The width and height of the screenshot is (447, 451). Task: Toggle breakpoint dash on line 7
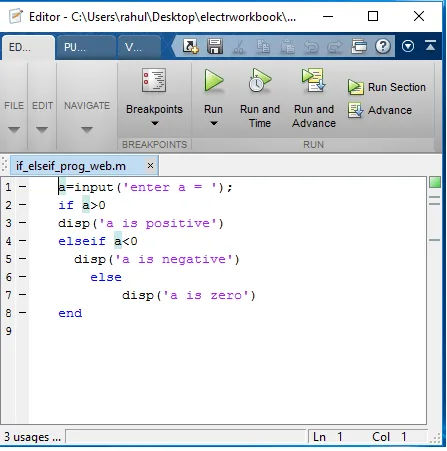[22, 295]
